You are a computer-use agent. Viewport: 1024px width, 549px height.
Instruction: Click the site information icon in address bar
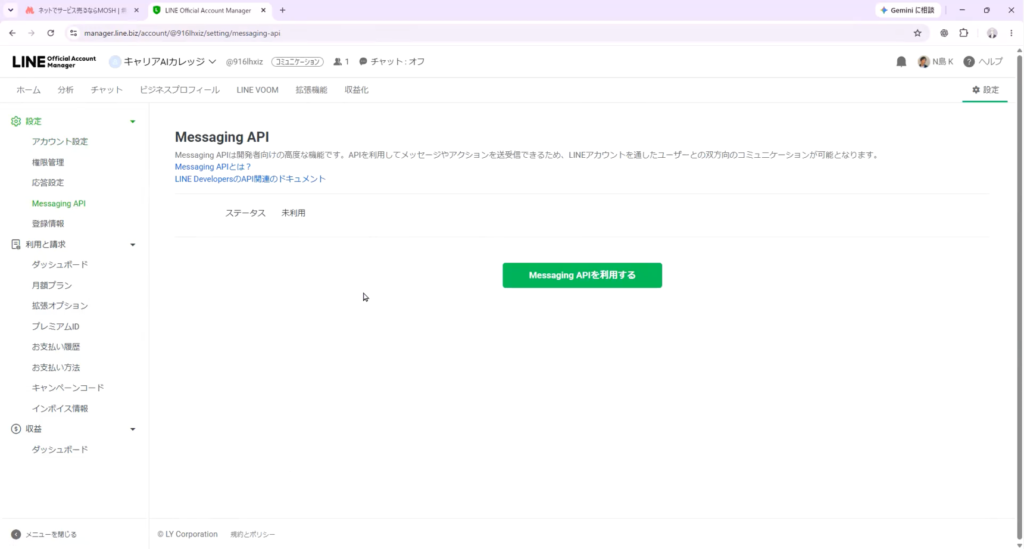click(73, 33)
